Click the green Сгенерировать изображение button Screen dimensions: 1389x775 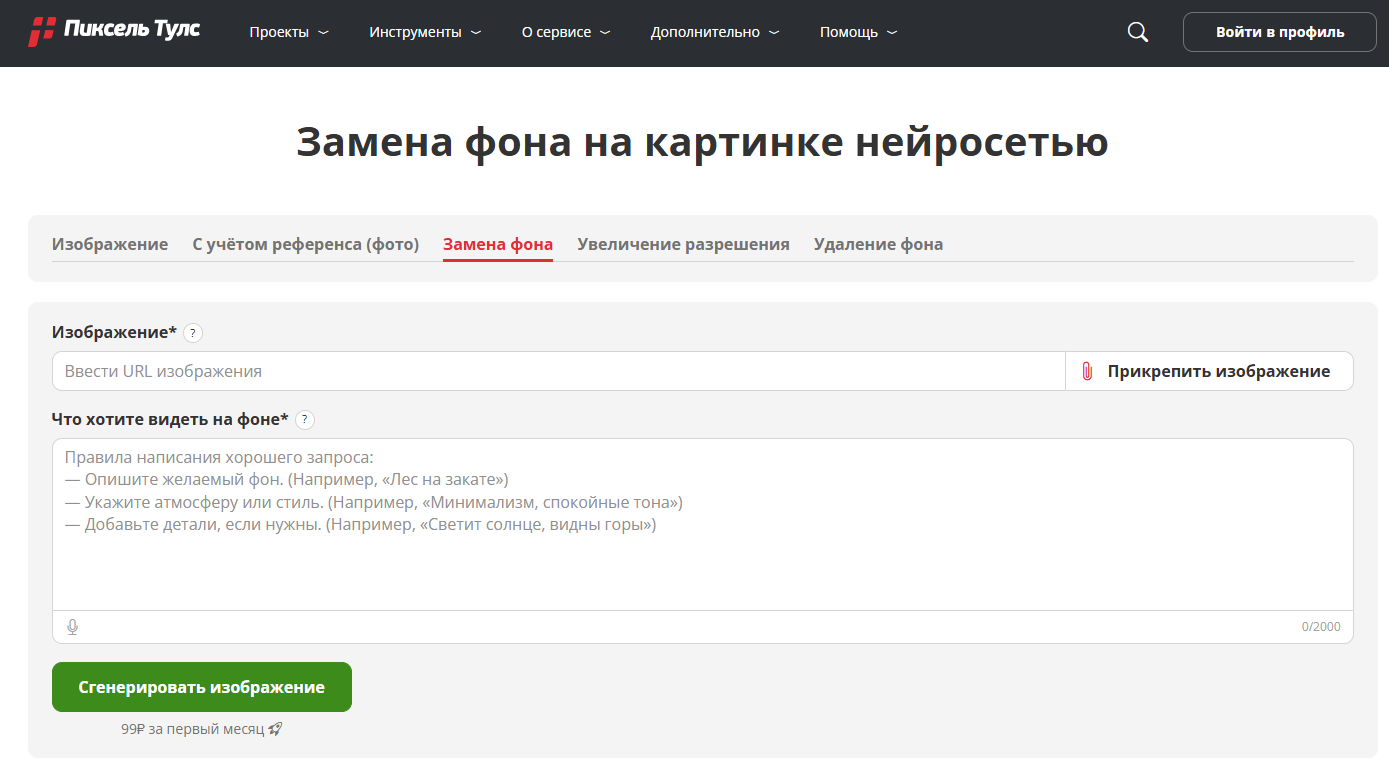click(x=202, y=687)
